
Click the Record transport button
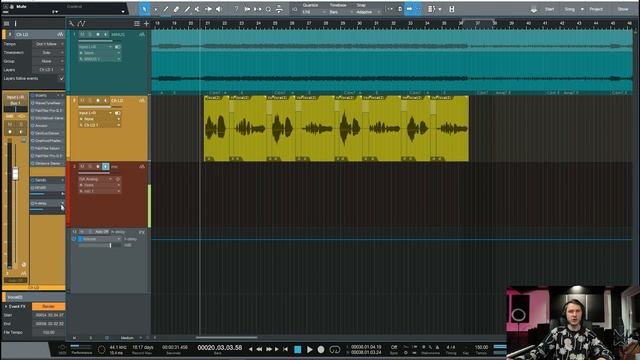321,349
